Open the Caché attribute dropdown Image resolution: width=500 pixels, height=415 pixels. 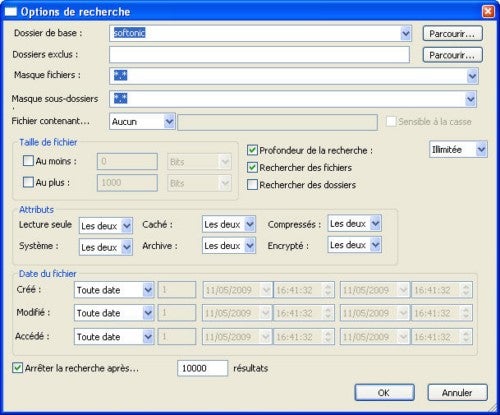point(250,224)
